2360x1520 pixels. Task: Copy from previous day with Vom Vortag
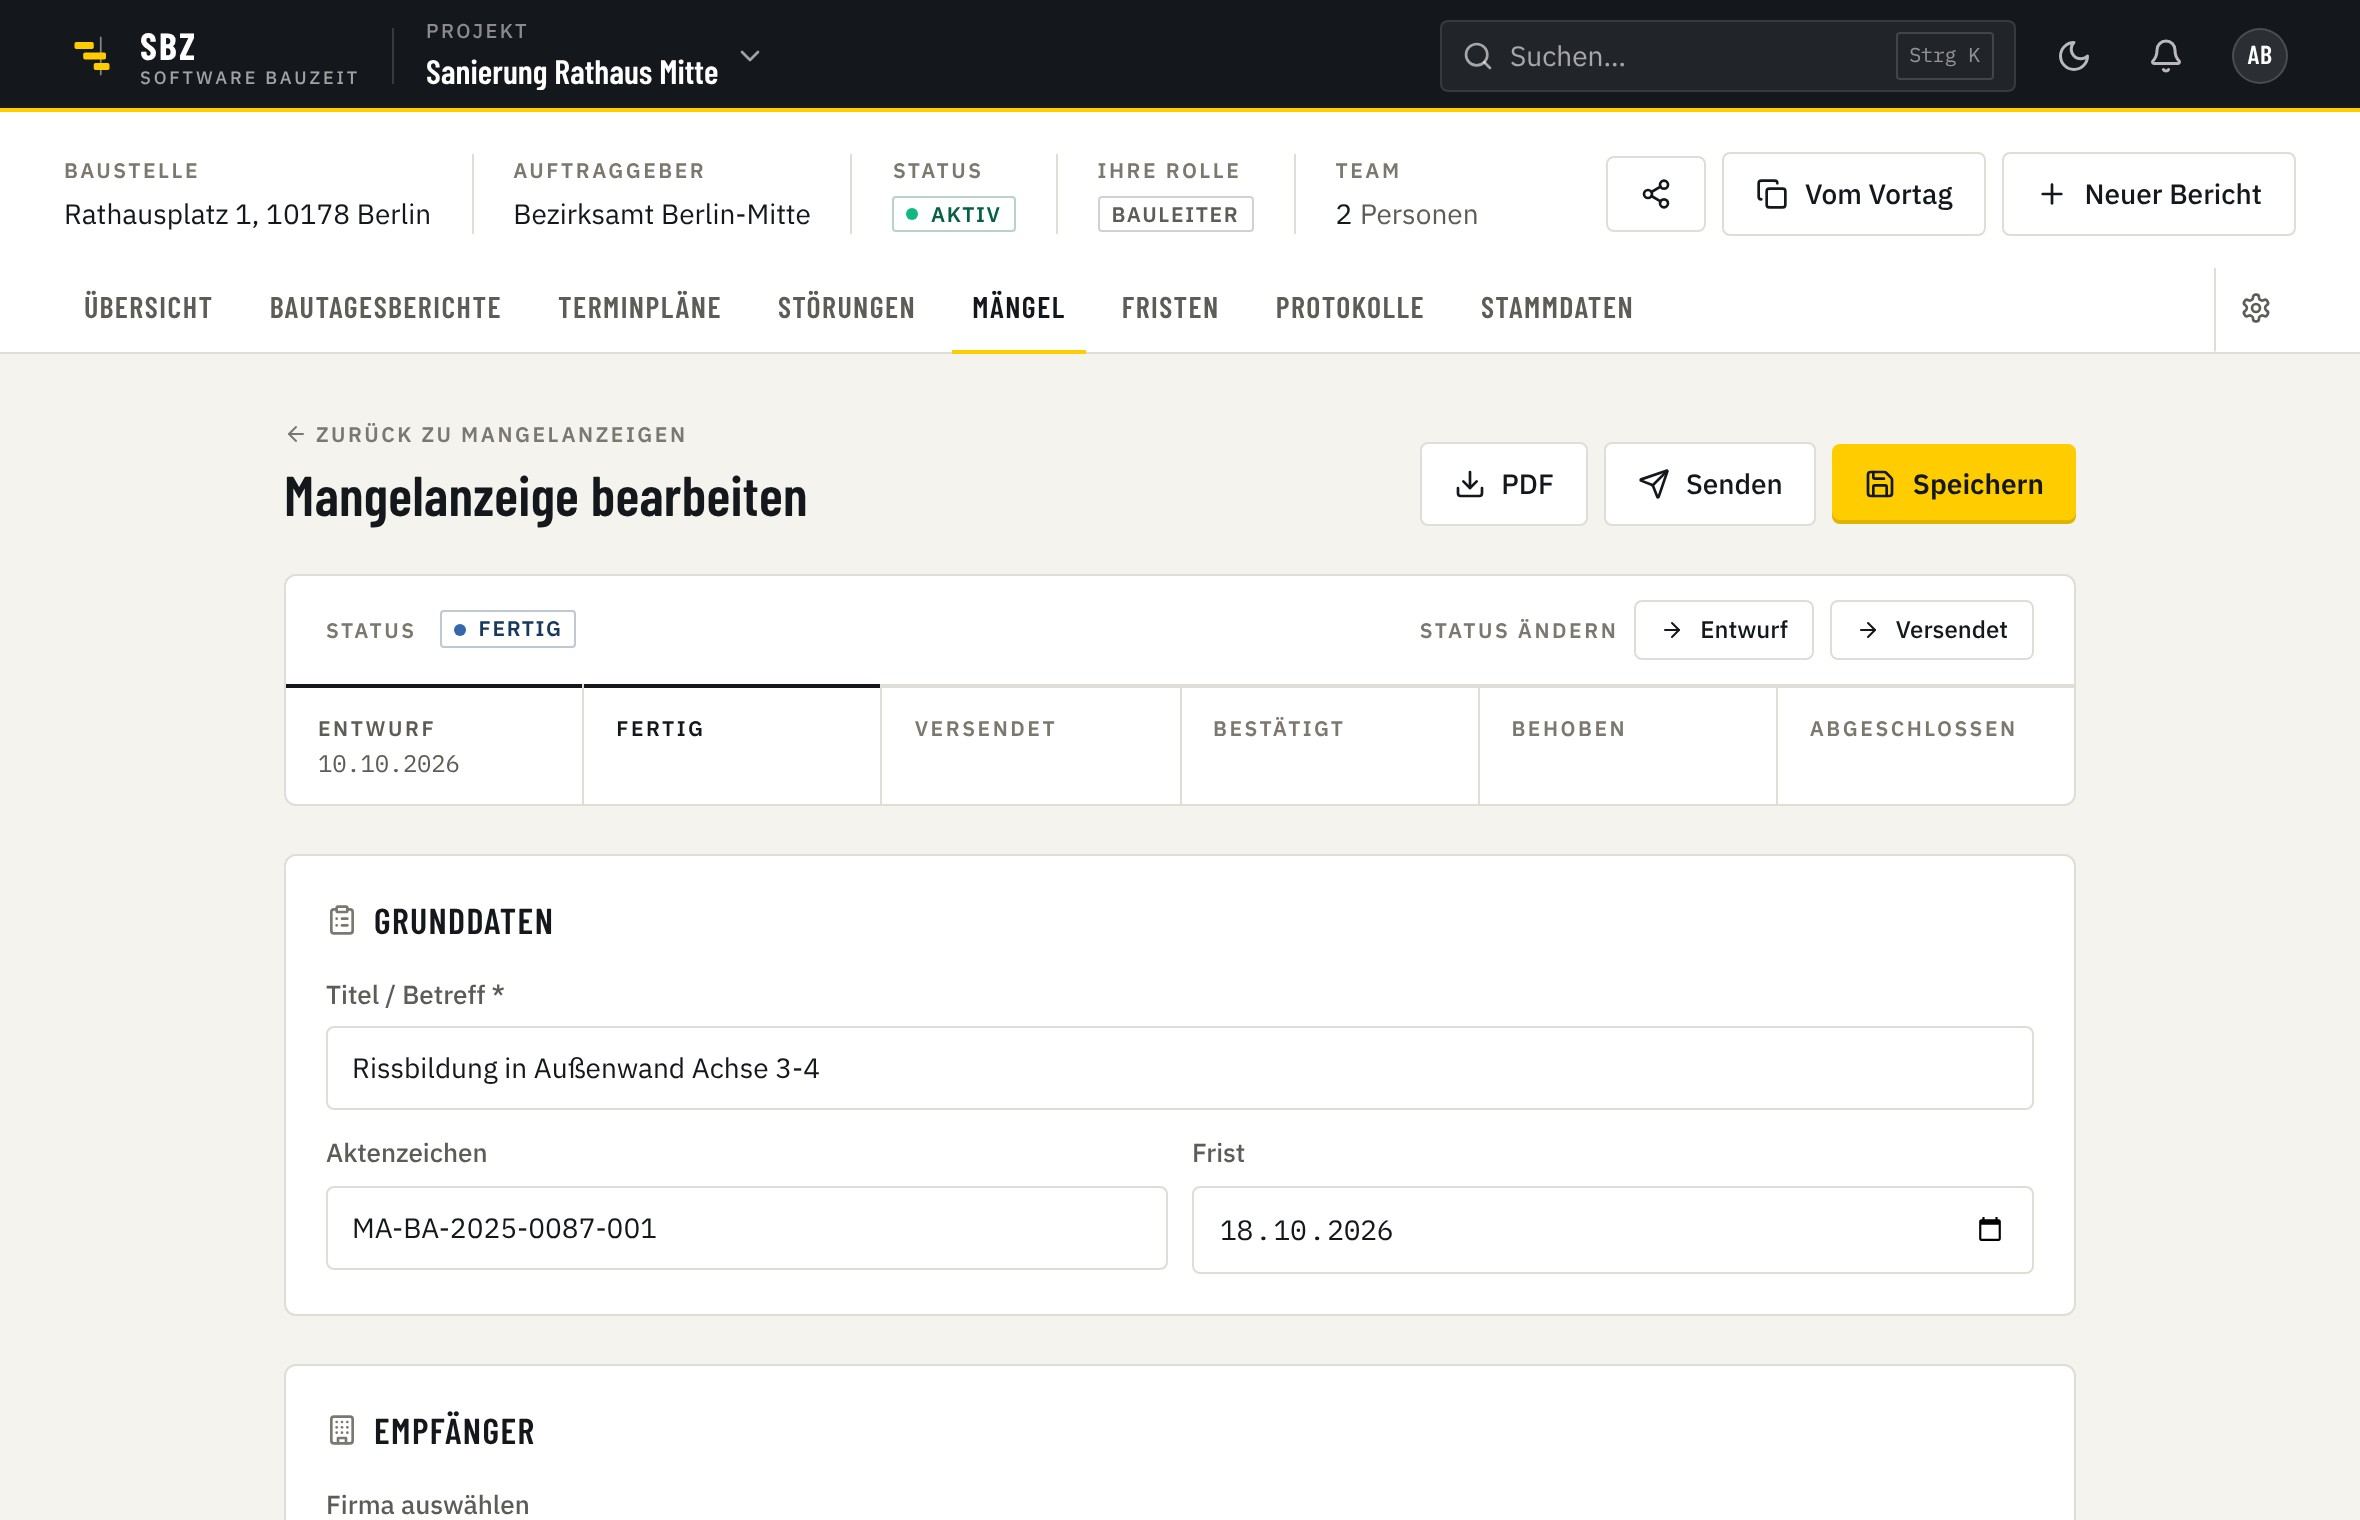(1853, 194)
